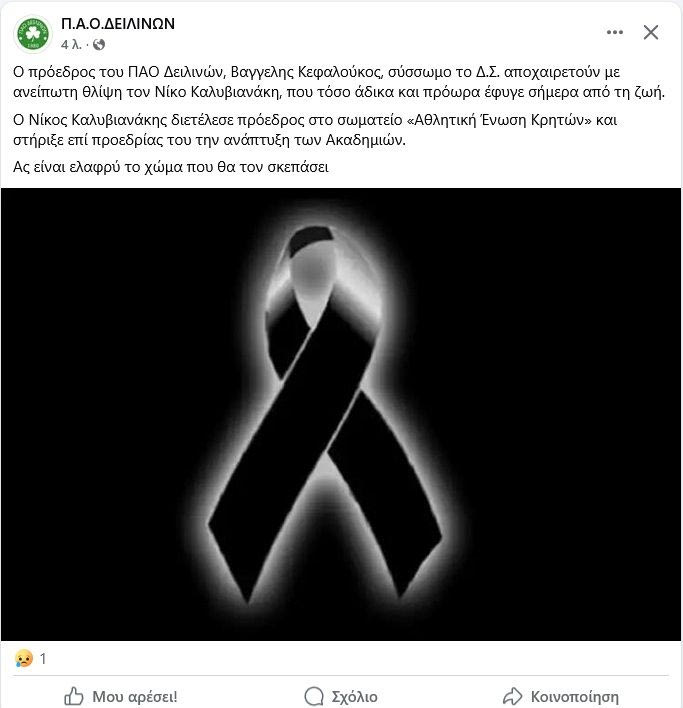The width and height of the screenshot is (683, 708).
Task: Select the 'Μου αρέσει!' button label
Action: (135, 697)
